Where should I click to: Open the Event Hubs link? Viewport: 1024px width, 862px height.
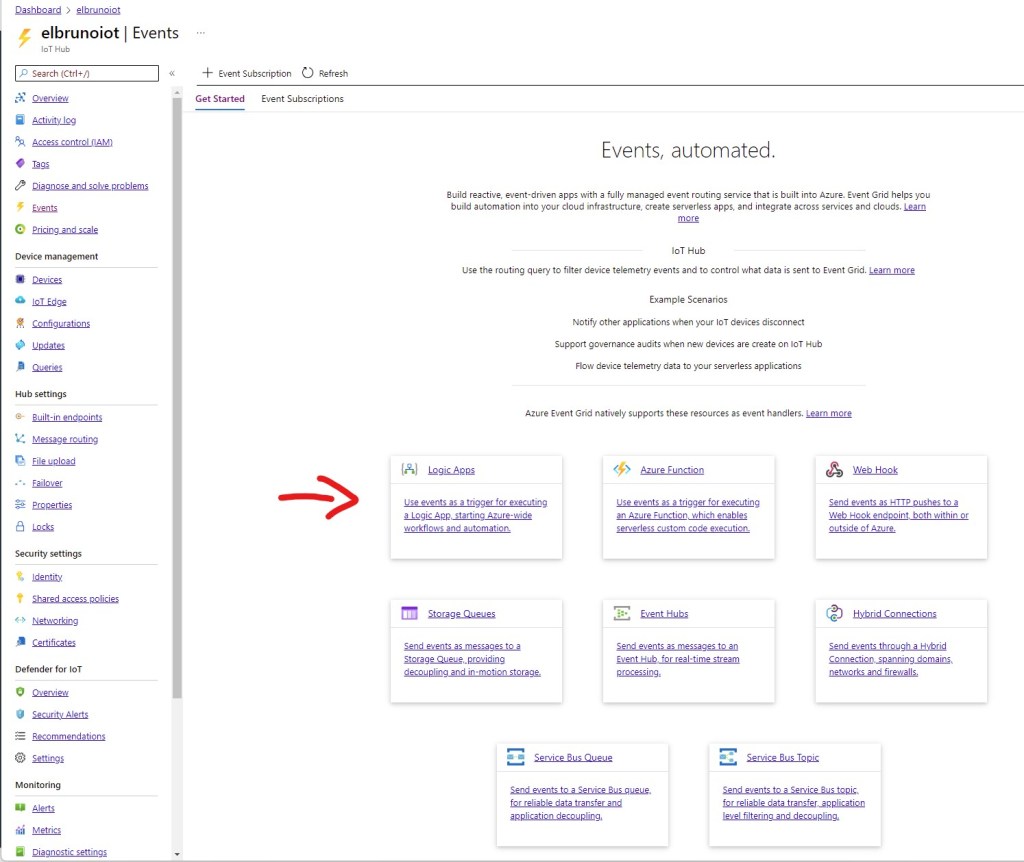pos(664,613)
